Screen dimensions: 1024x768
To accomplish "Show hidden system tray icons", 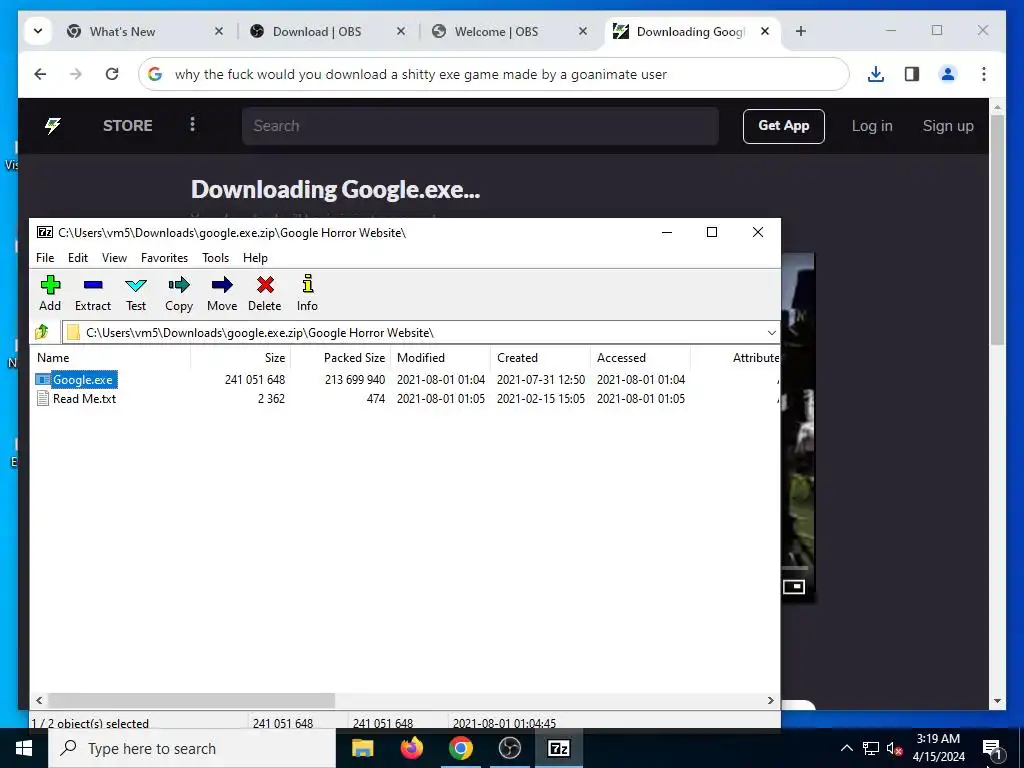I will point(846,748).
